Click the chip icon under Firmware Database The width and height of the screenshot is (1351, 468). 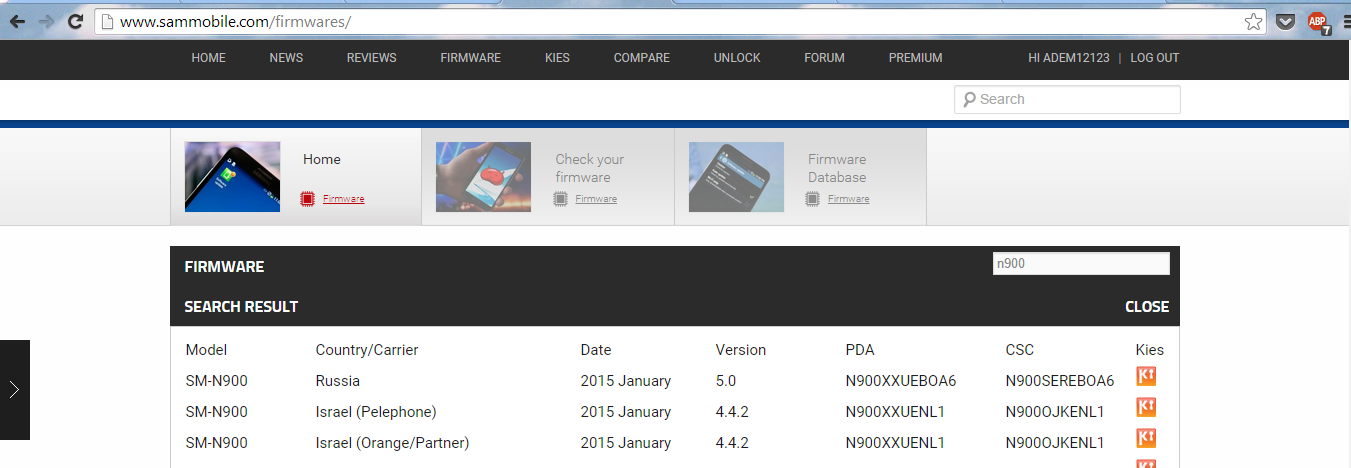[813, 199]
